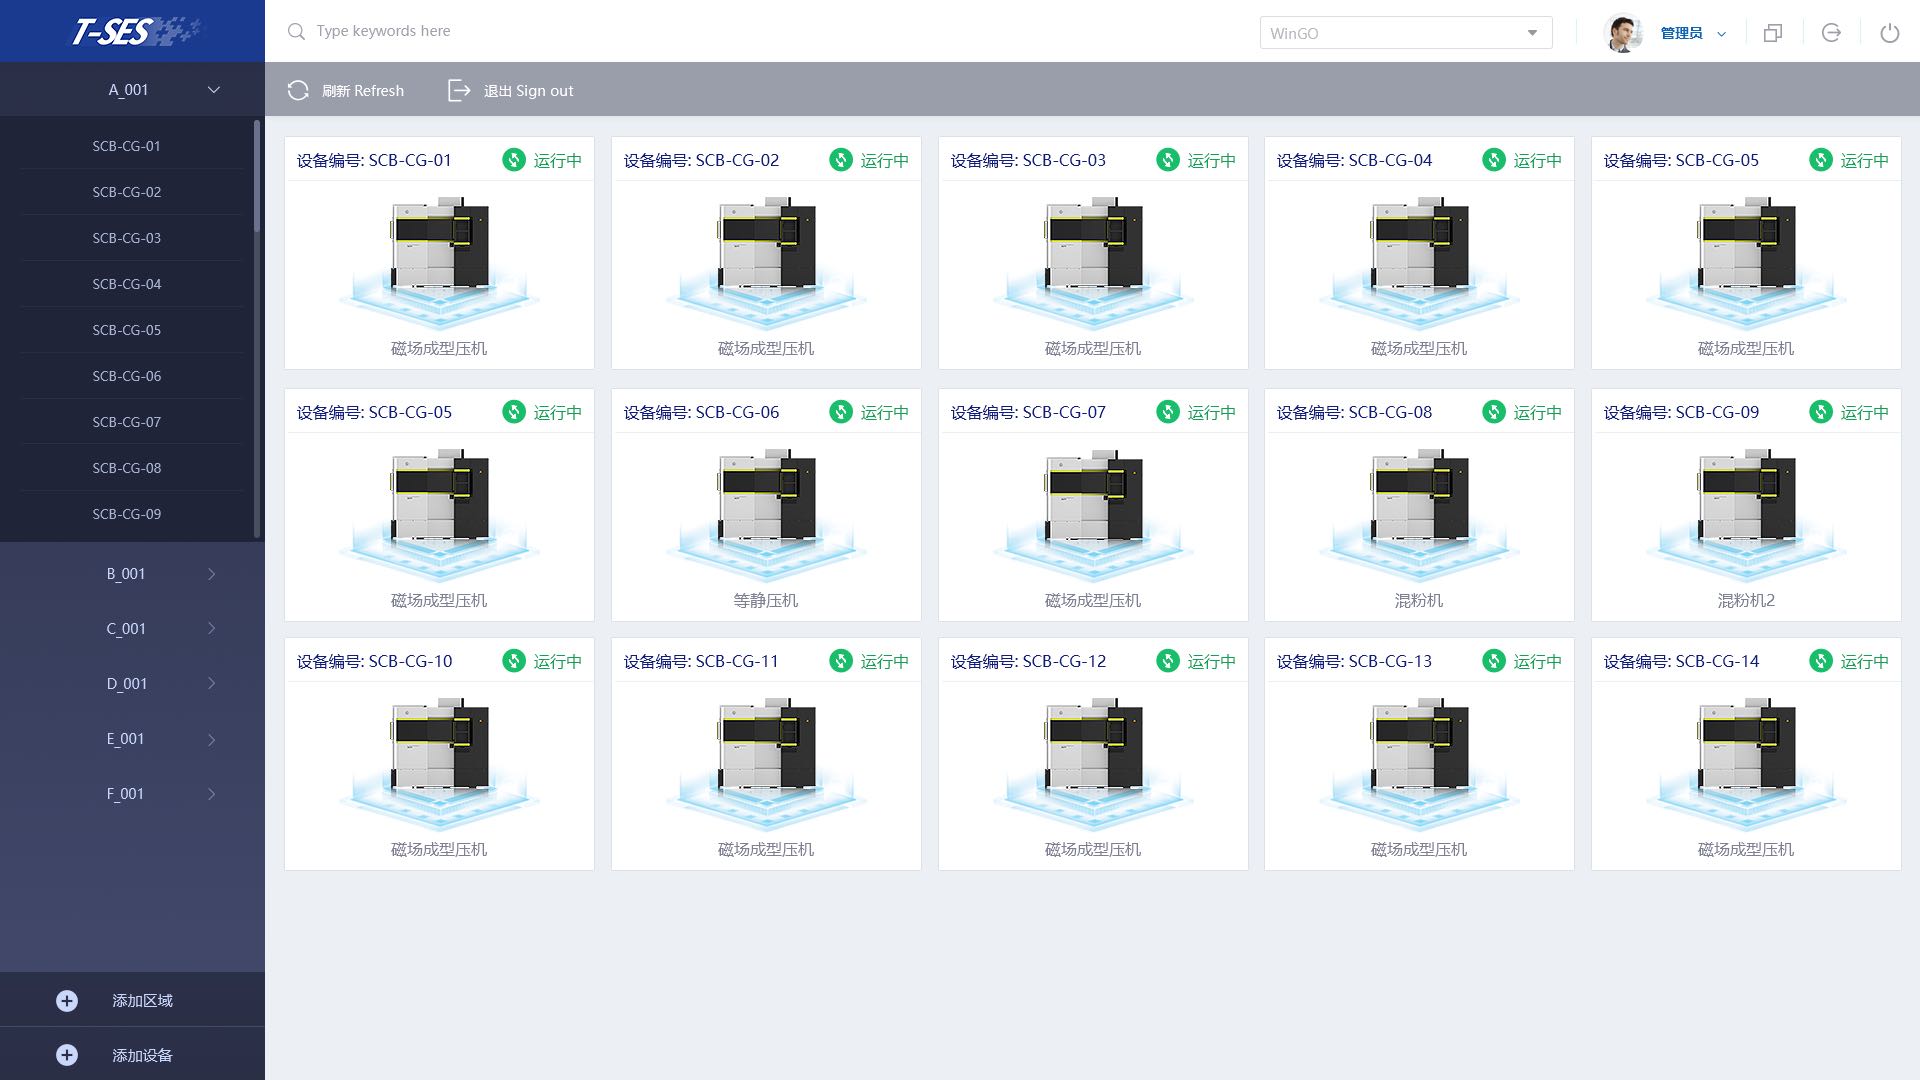The image size is (1920, 1080).
Task: Click the logout circle icon in top bar
Action: click(1831, 33)
